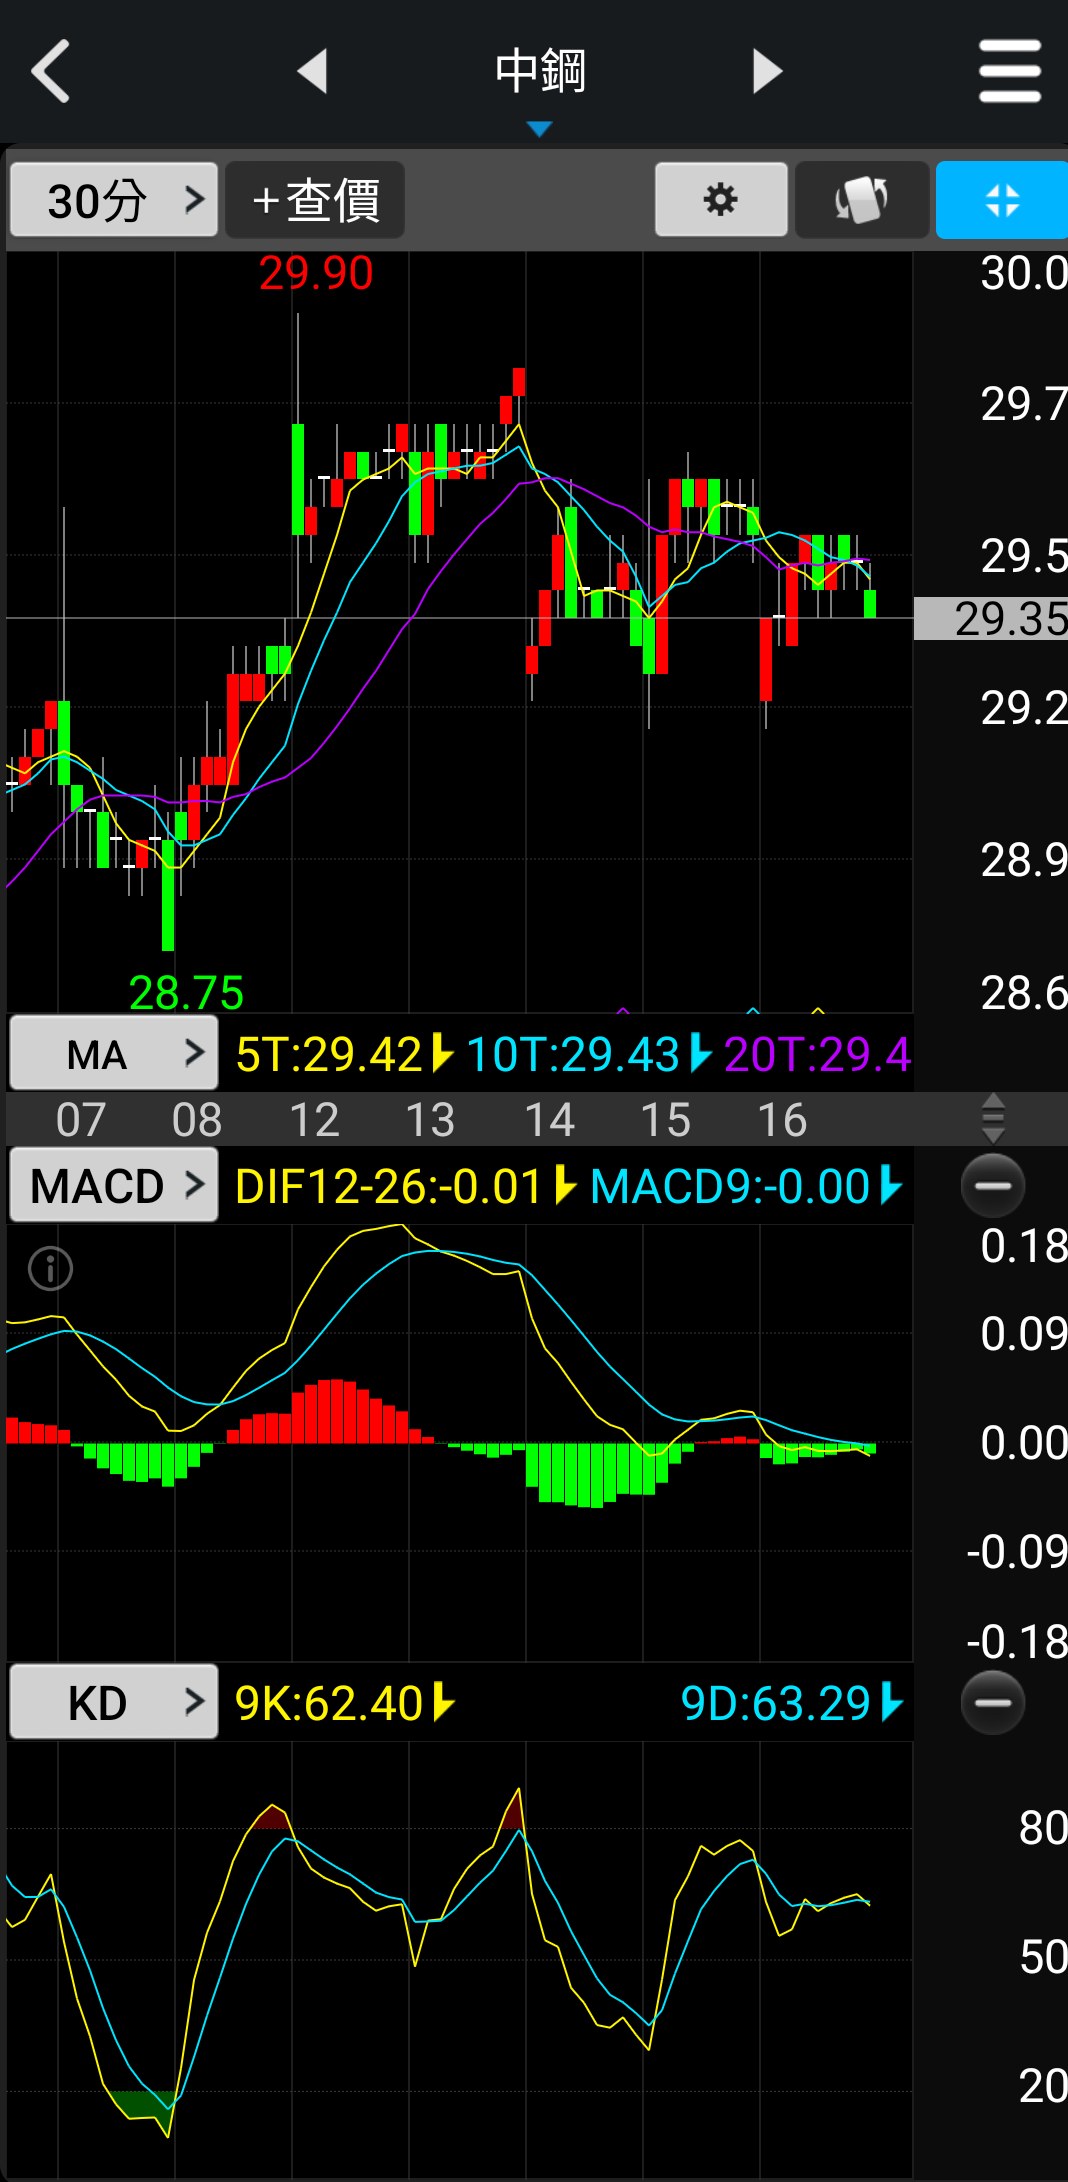Tap date 07 on the time axis
Image resolution: width=1068 pixels, height=2182 pixels.
(x=81, y=1119)
